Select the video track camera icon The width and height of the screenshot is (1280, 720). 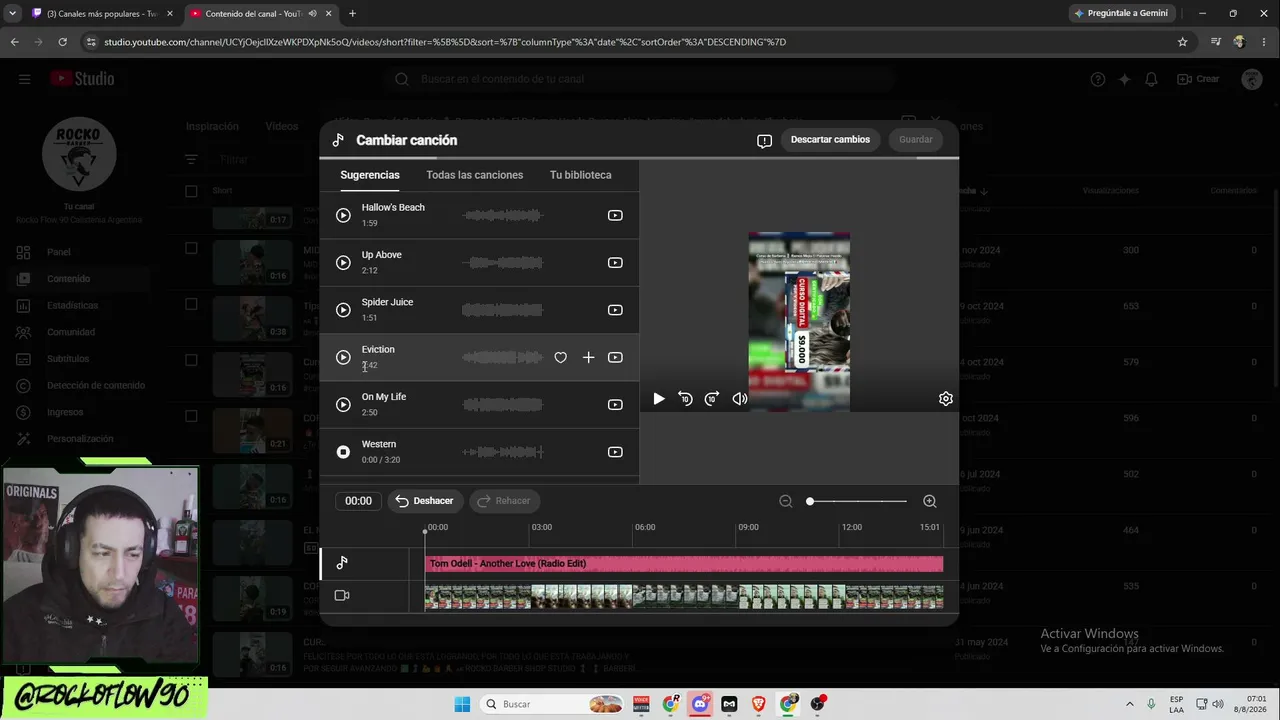point(342,596)
